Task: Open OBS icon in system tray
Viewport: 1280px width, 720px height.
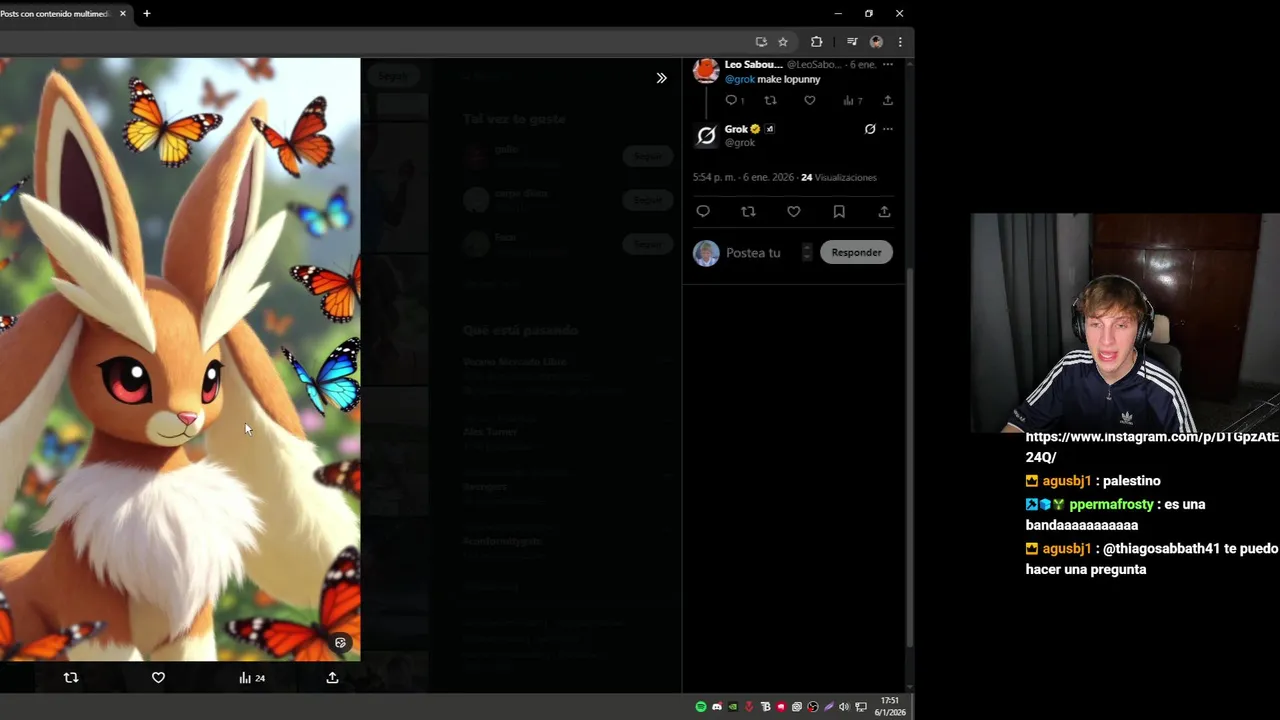Action: 812,707
